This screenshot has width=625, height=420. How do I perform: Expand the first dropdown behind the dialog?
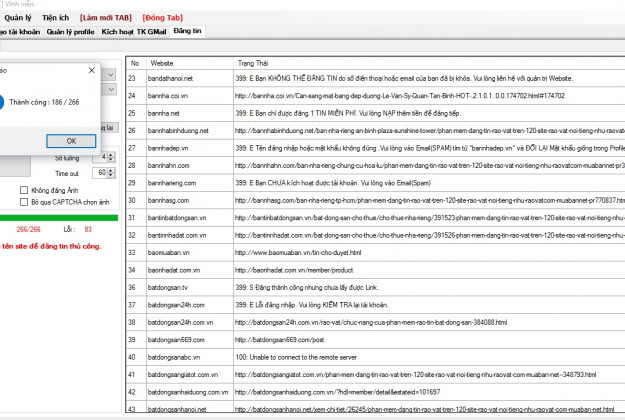tap(109, 71)
